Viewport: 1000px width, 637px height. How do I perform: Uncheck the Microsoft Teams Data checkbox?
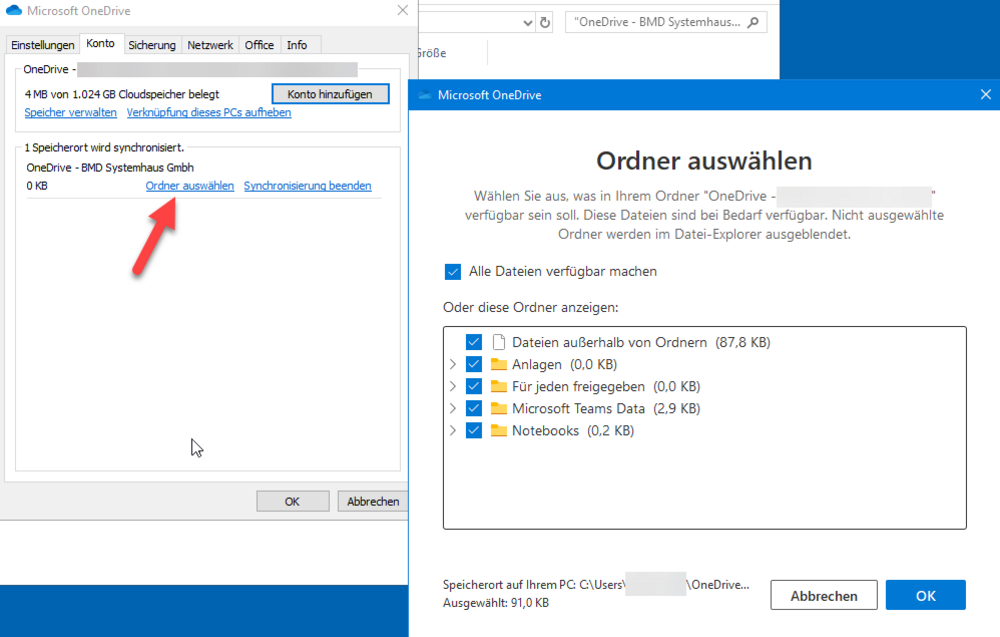tap(474, 409)
